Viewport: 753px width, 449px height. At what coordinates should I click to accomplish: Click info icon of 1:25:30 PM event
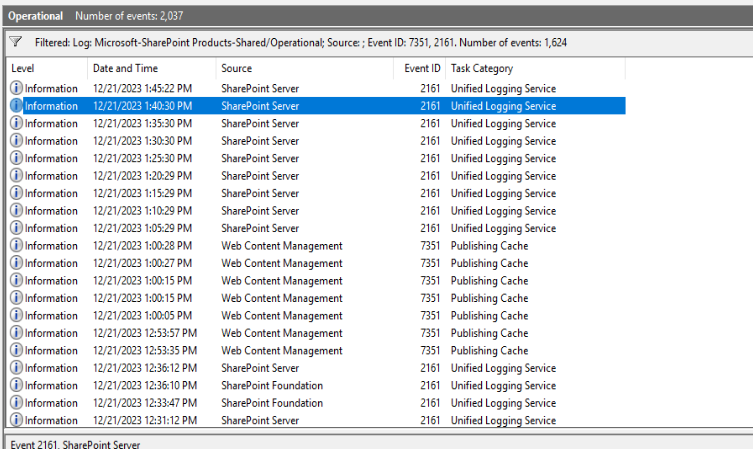(16, 158)
